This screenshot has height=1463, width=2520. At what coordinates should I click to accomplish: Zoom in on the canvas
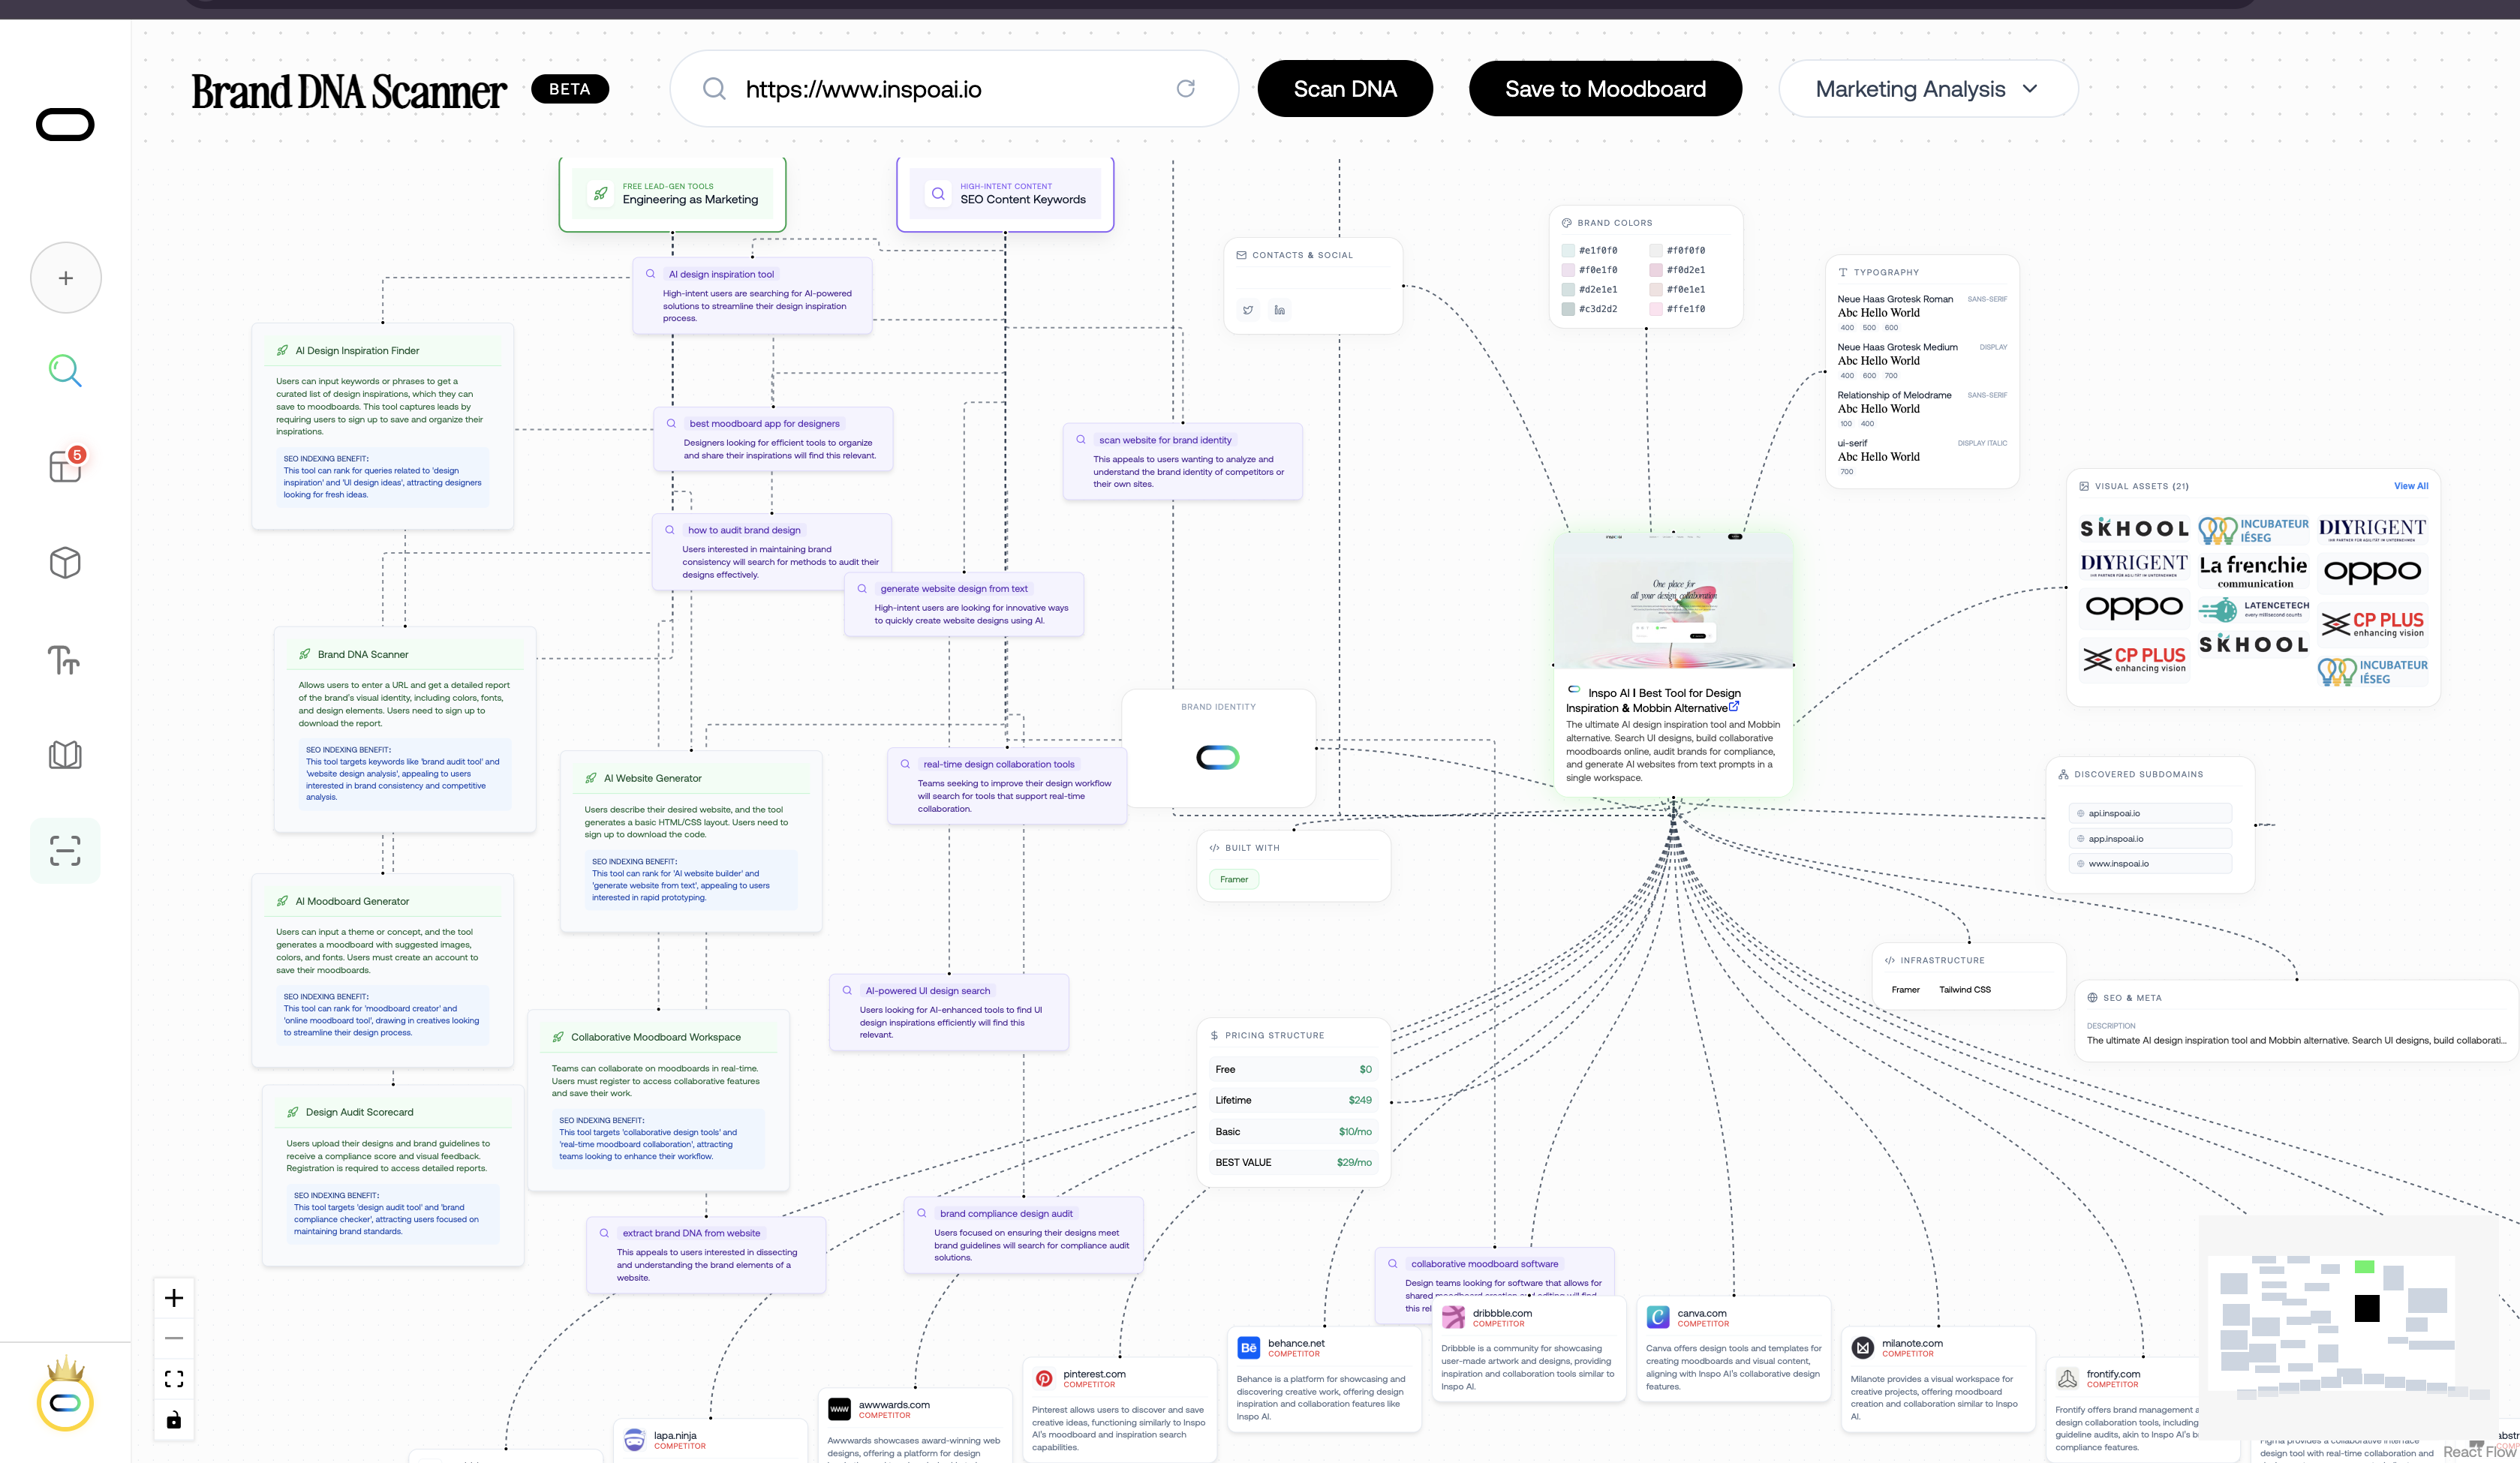[x=174, y=1297]
